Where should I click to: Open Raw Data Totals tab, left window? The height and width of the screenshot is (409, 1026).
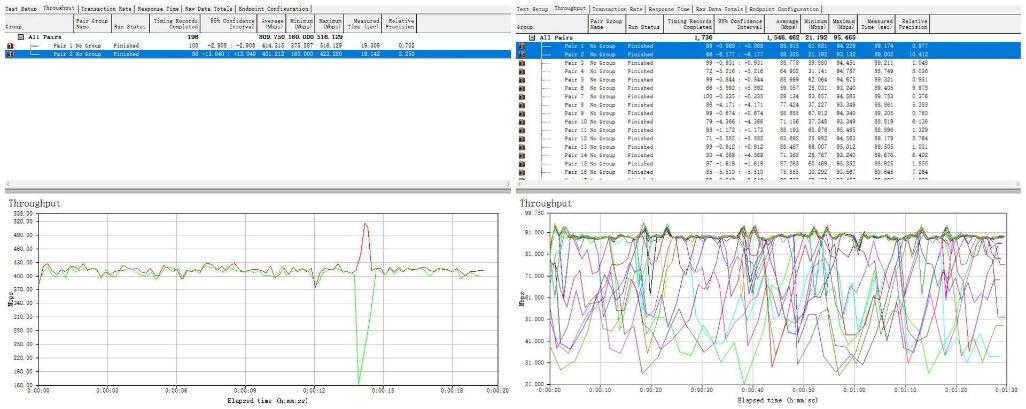pos(209,9)
